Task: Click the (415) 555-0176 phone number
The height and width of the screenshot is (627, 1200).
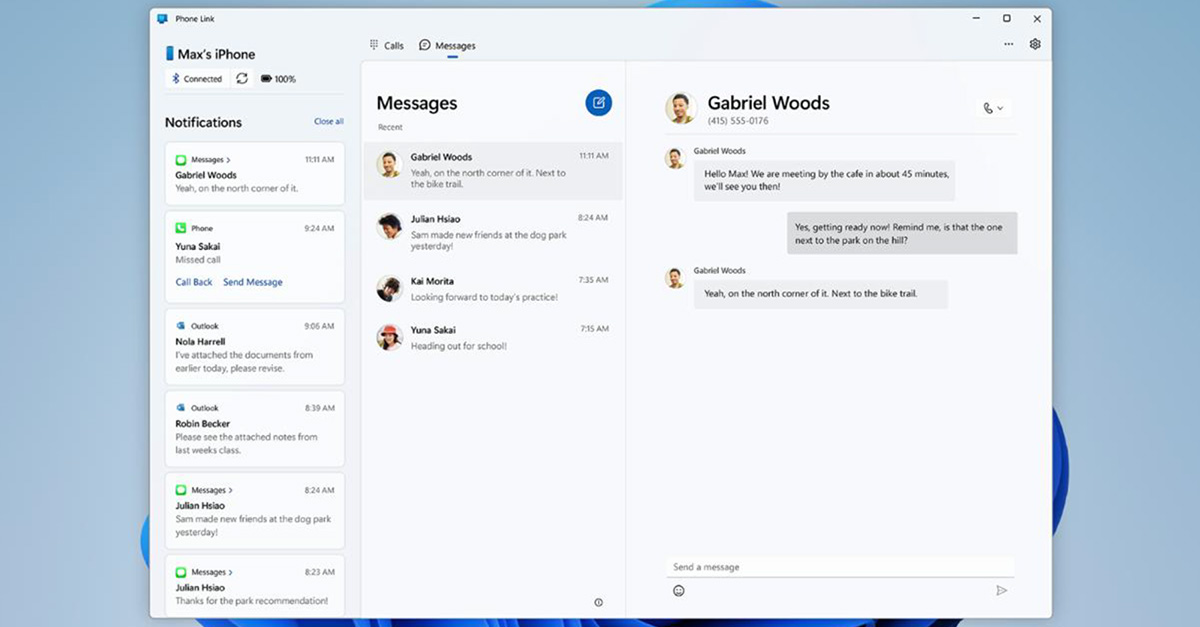Action: 738,121
